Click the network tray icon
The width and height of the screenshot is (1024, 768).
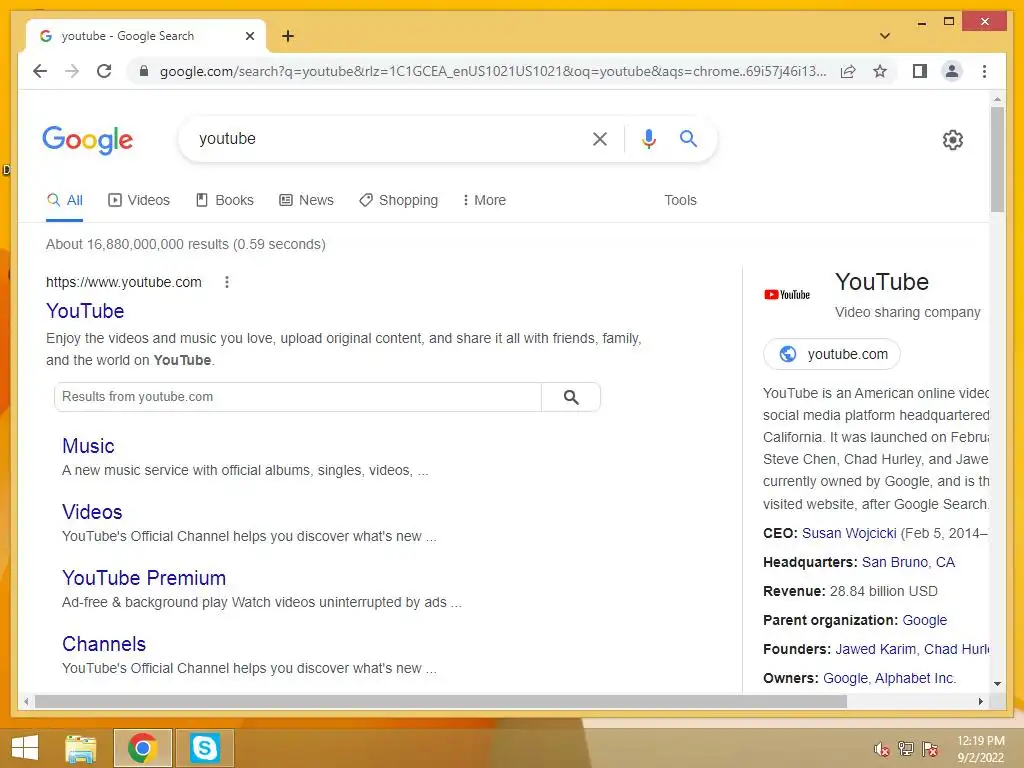tap(906, 749)
